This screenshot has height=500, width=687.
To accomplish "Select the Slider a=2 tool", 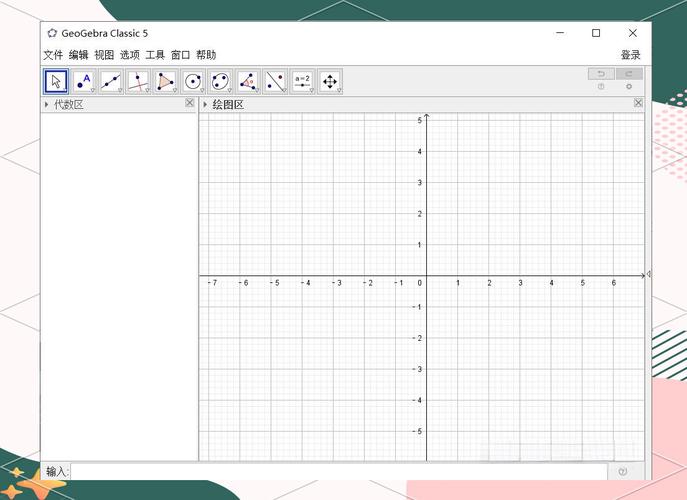I will [x=302, y=81].
